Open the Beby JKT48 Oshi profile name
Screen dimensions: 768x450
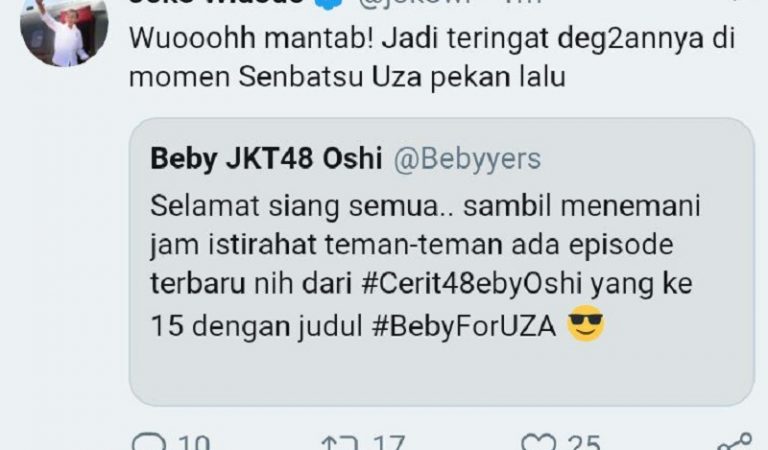(266, 159)
